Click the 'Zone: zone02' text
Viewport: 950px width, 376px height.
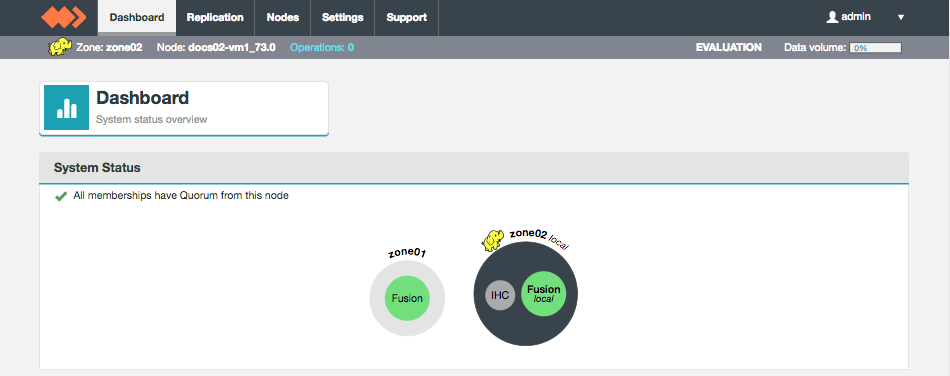tap(109, 47)
